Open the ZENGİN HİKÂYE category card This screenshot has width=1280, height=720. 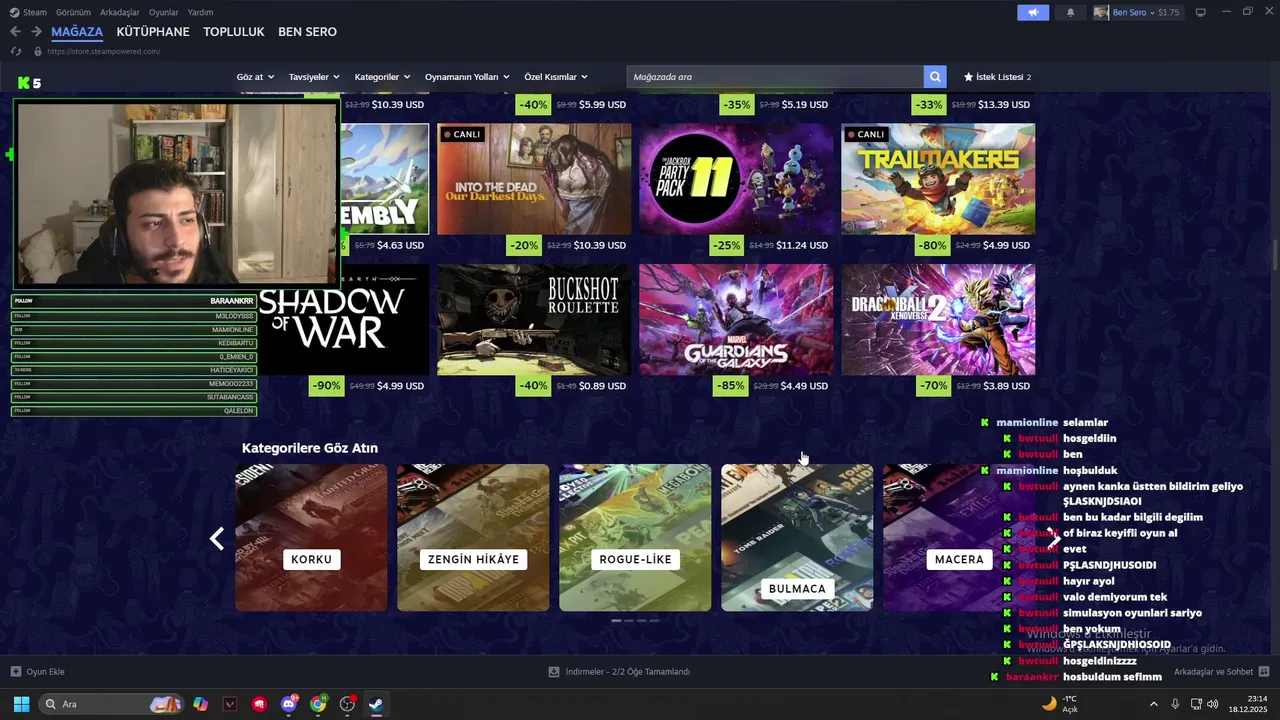coord(473,538)
